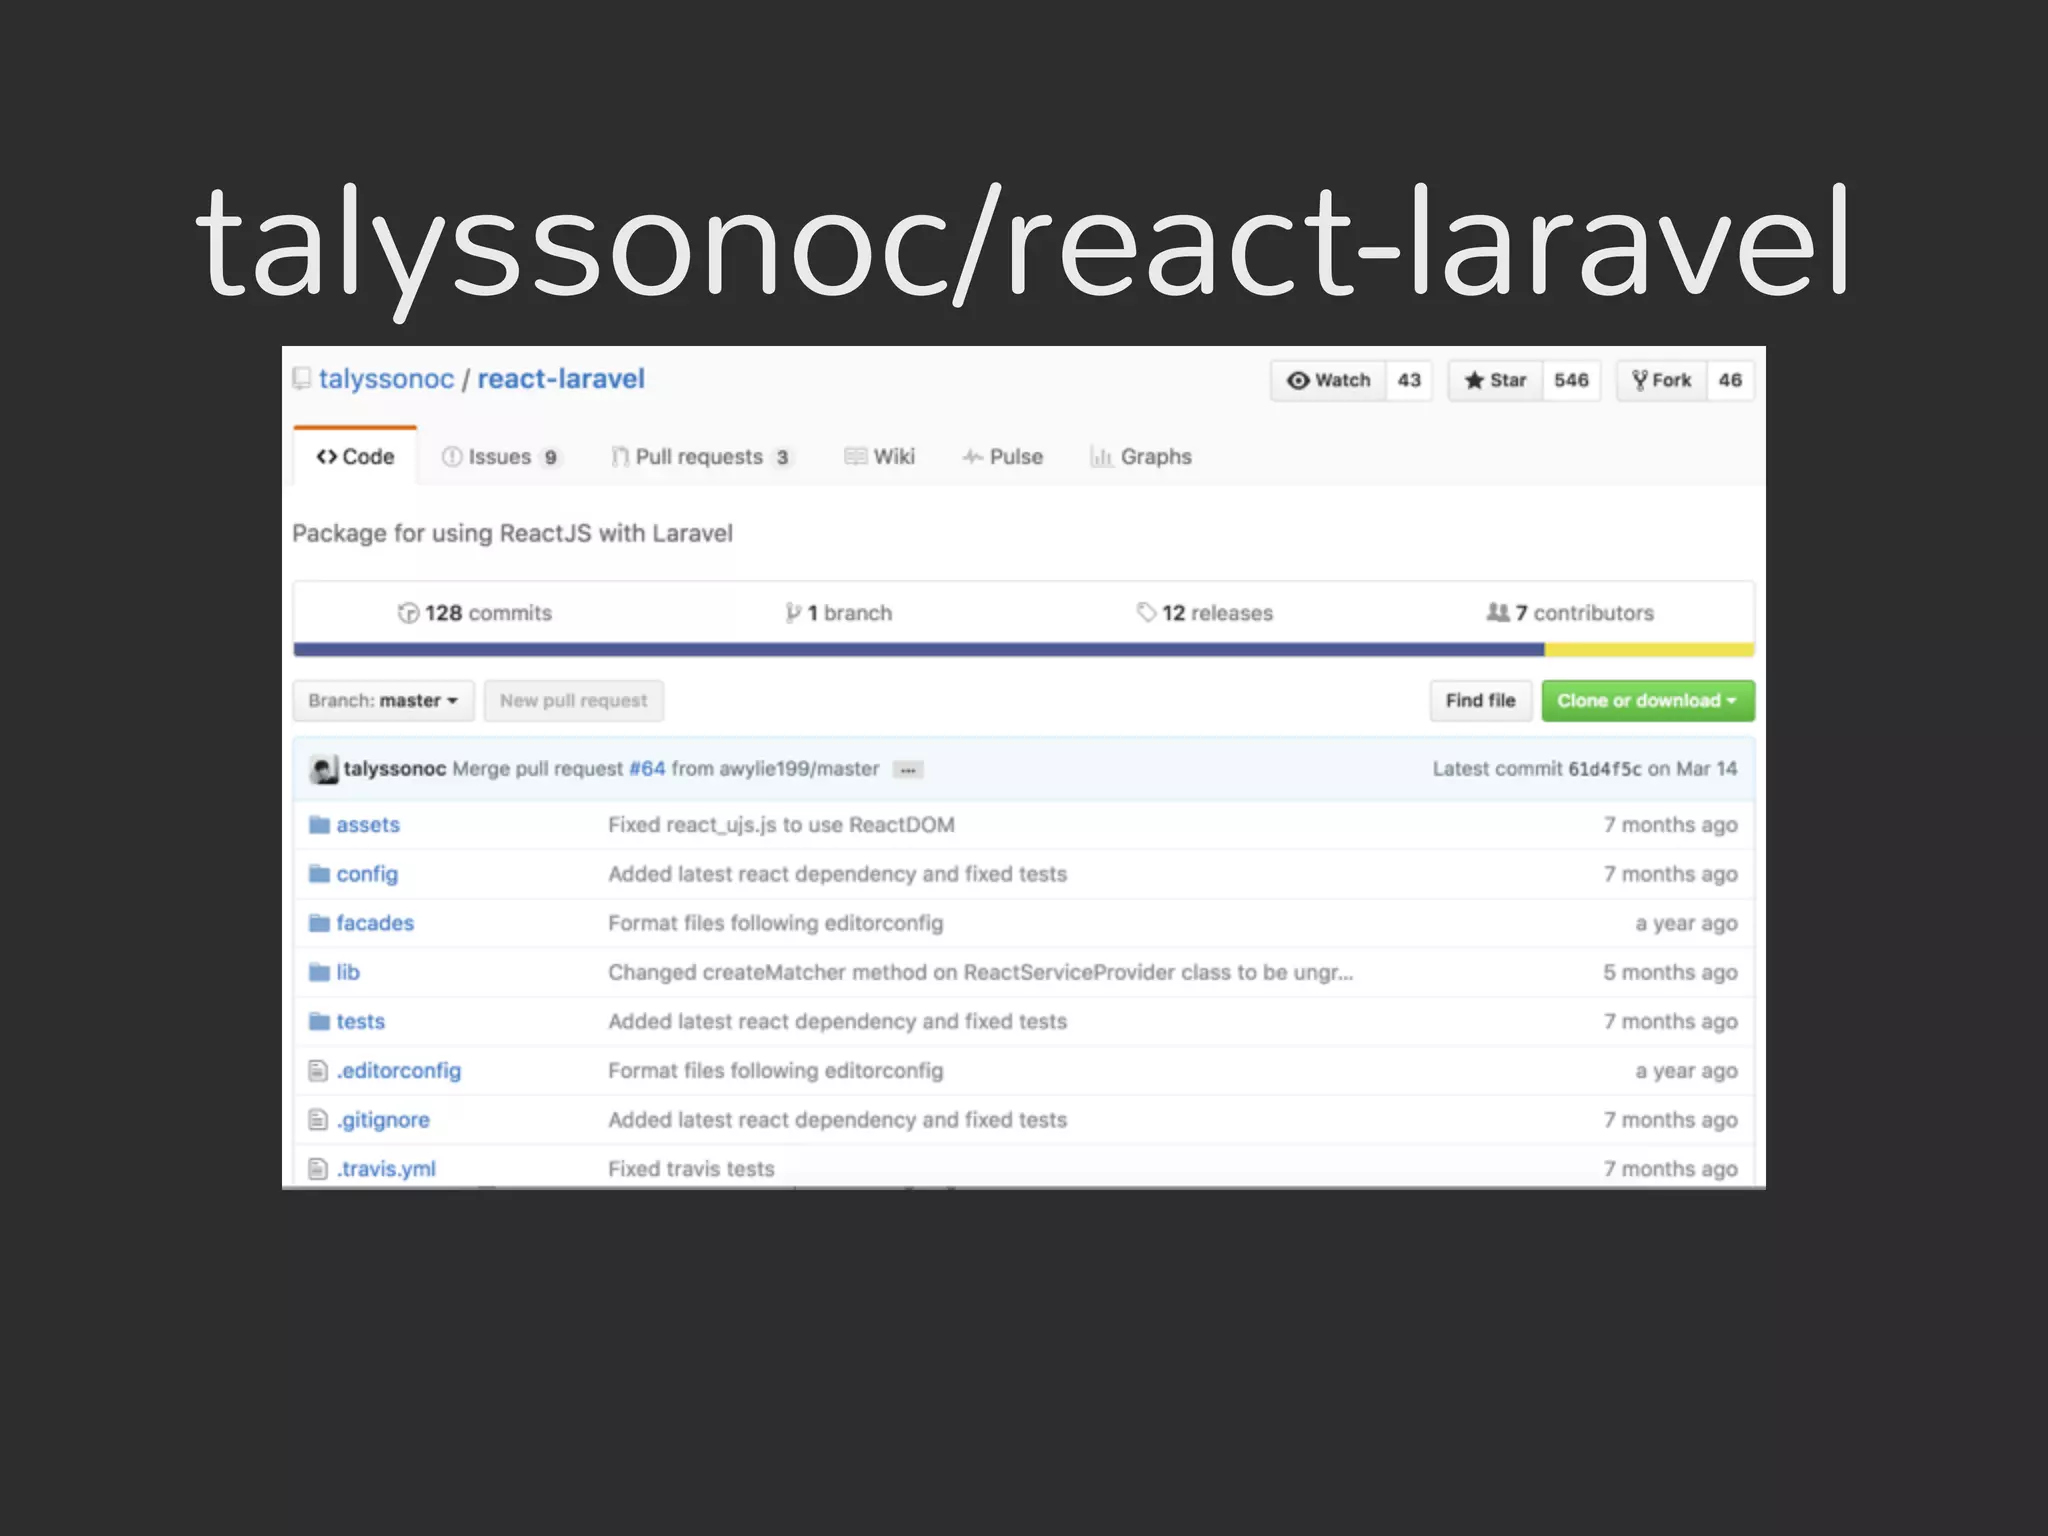This screenshot has width=2048, height=1536.
Task: Click the commits clock icon
Action: (x=408, y=613)
